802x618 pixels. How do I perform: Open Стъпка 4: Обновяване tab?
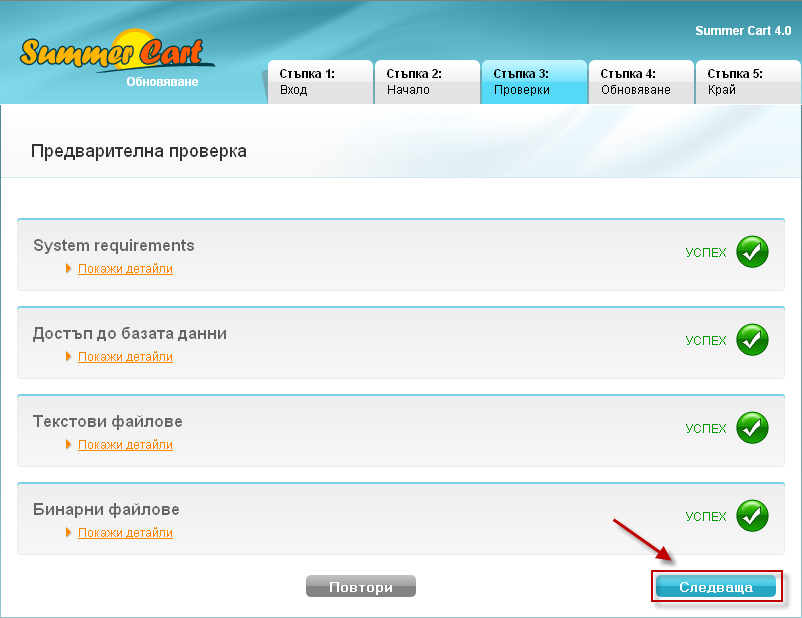(641, 82)
